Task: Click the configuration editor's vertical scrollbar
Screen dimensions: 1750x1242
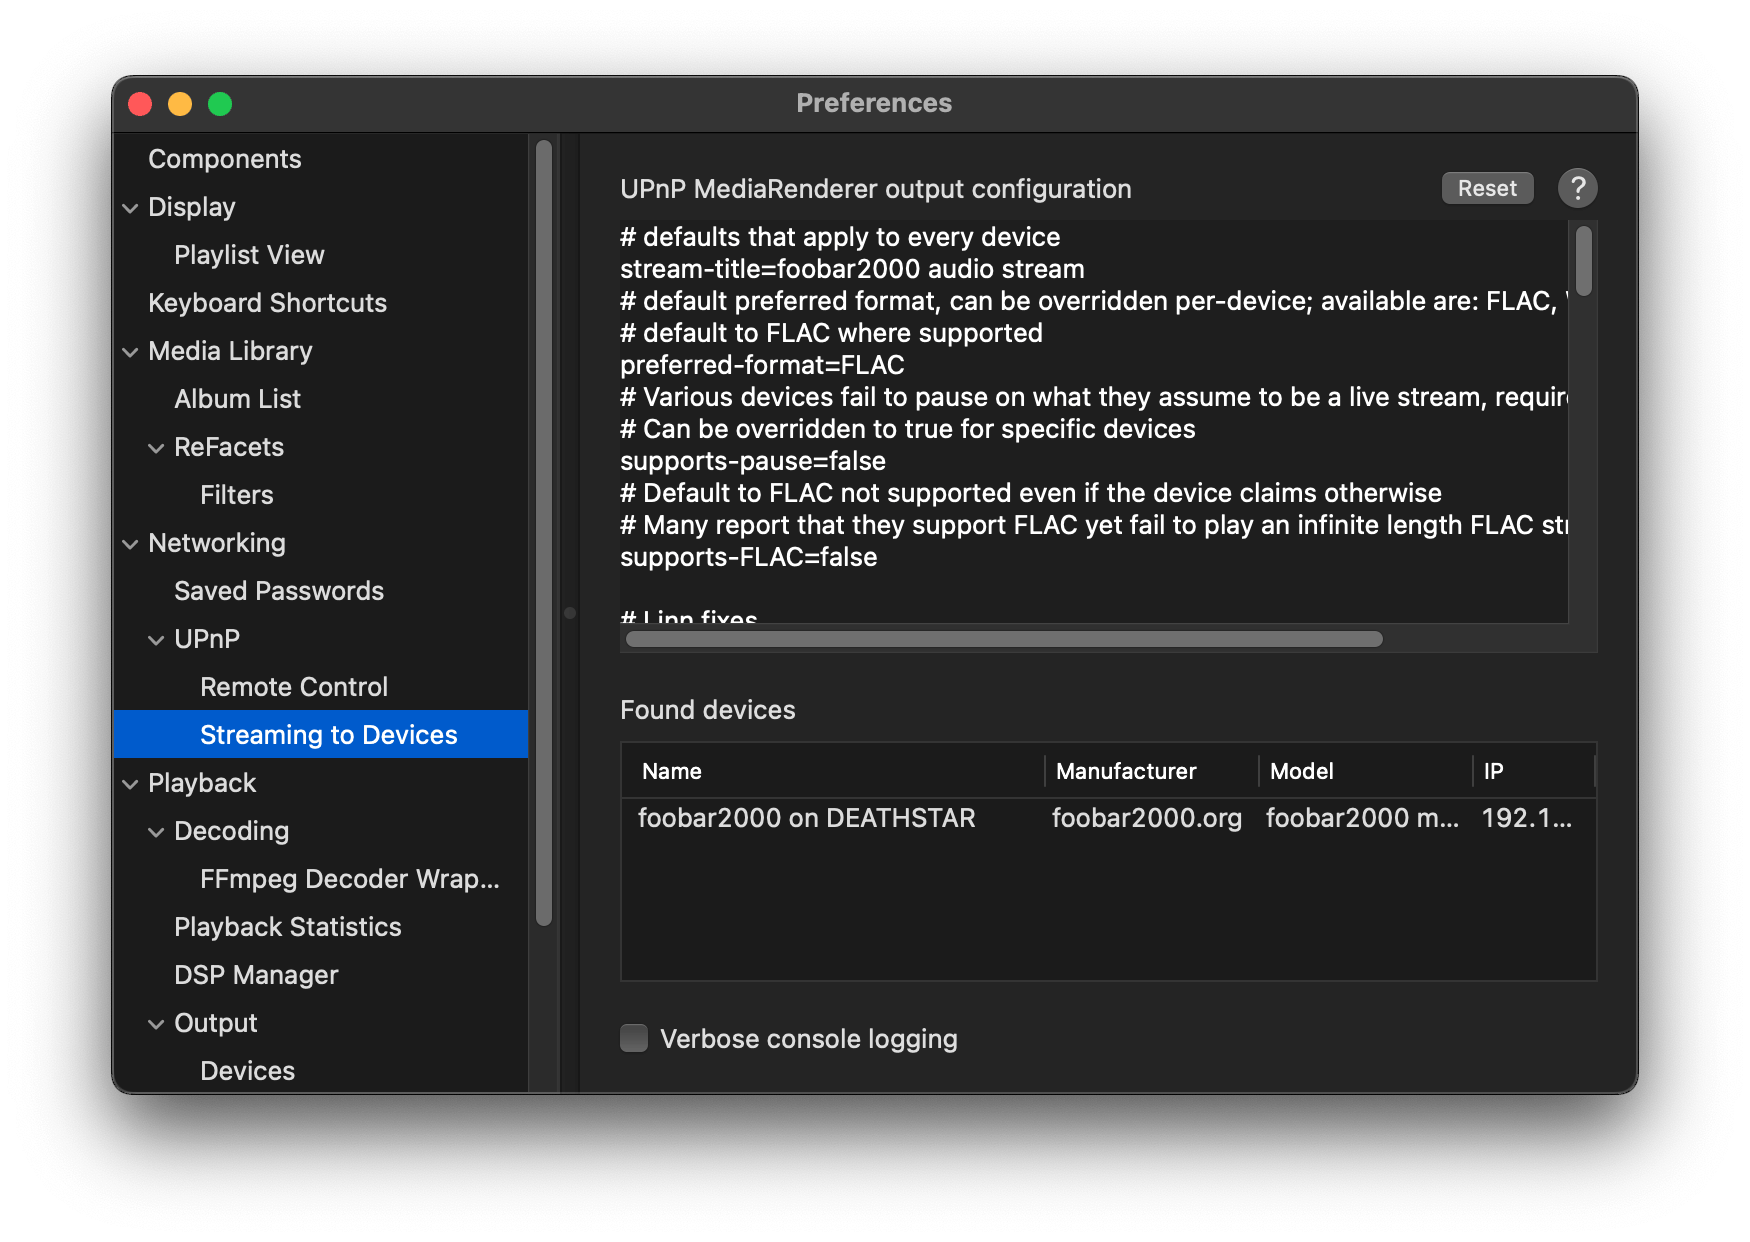Action: (x=1583, y=261)
